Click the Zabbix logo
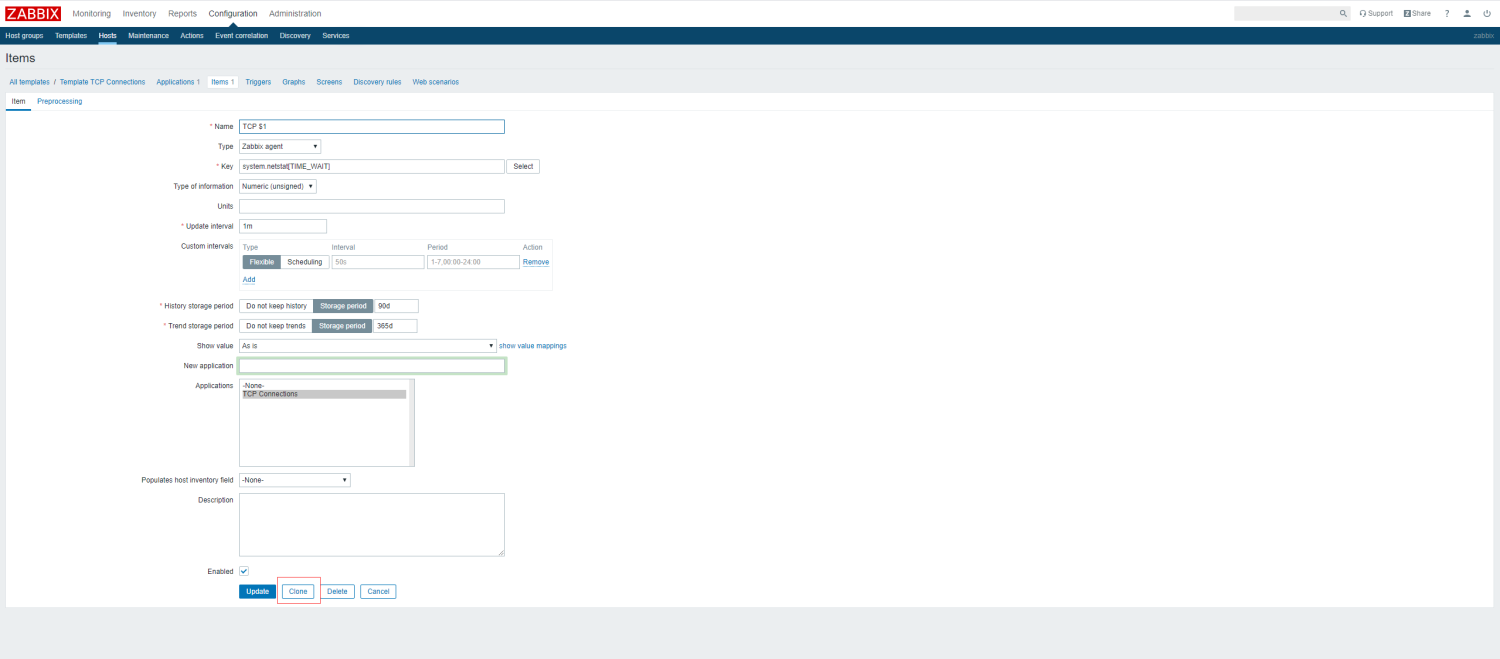Image resolution: width=1500 pixels, height=659 pixels. click(x=33, y=13)
